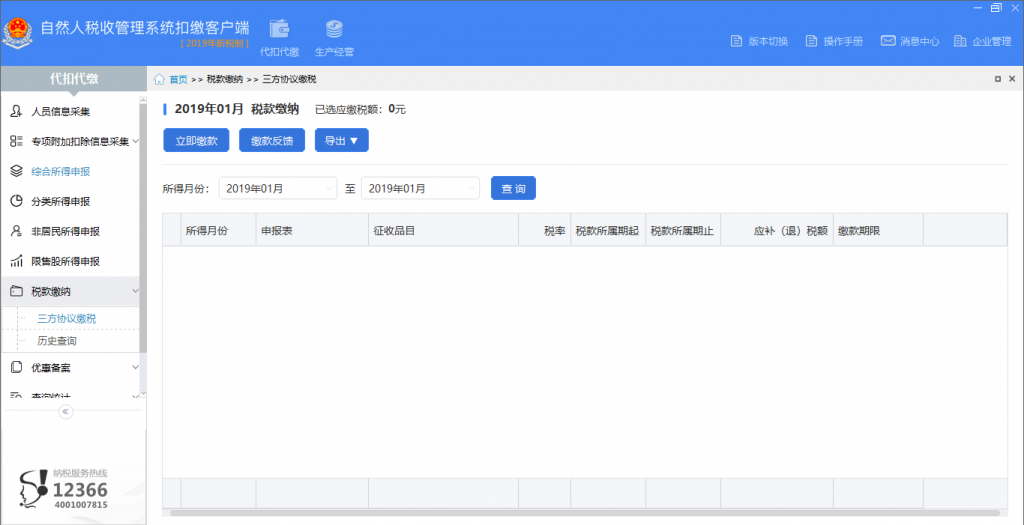Open the end month 2019年01月 dropdown
1024x525 pixels.
point(421,189)
